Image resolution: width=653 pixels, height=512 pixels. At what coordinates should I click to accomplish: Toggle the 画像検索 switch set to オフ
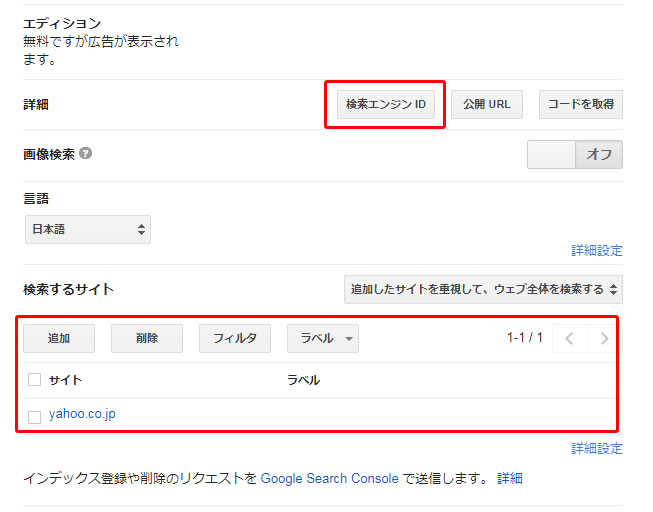(575, 155)
